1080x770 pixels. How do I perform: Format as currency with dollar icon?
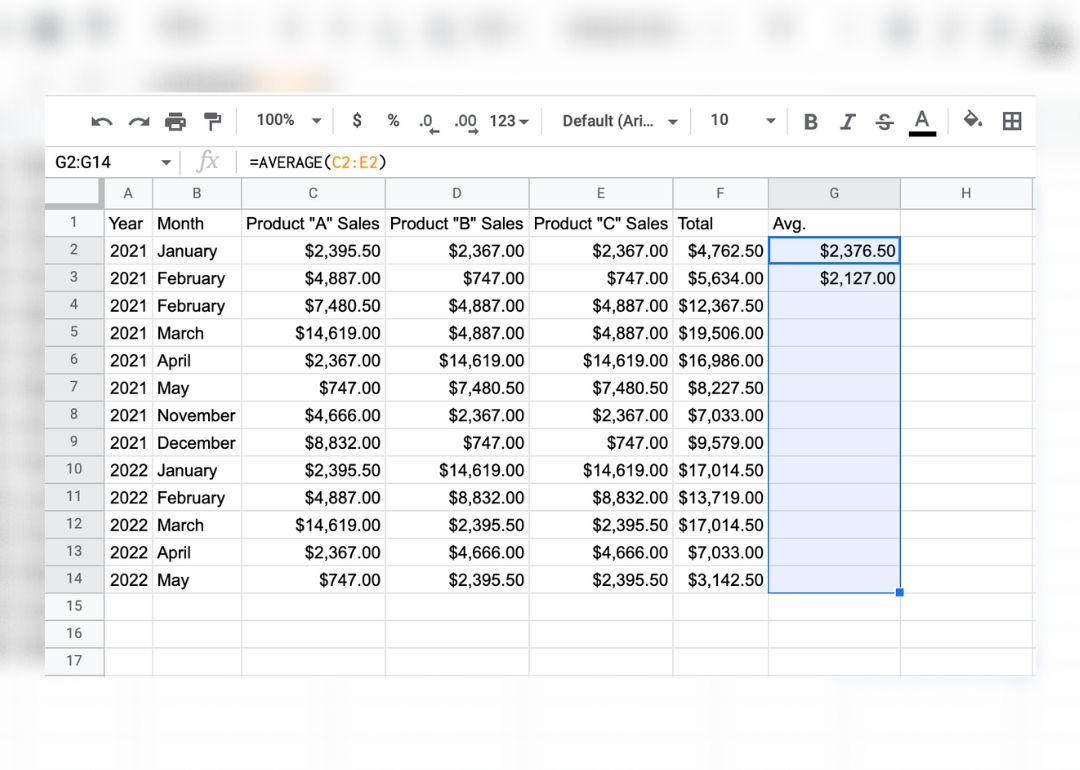(x=357, y=121)
